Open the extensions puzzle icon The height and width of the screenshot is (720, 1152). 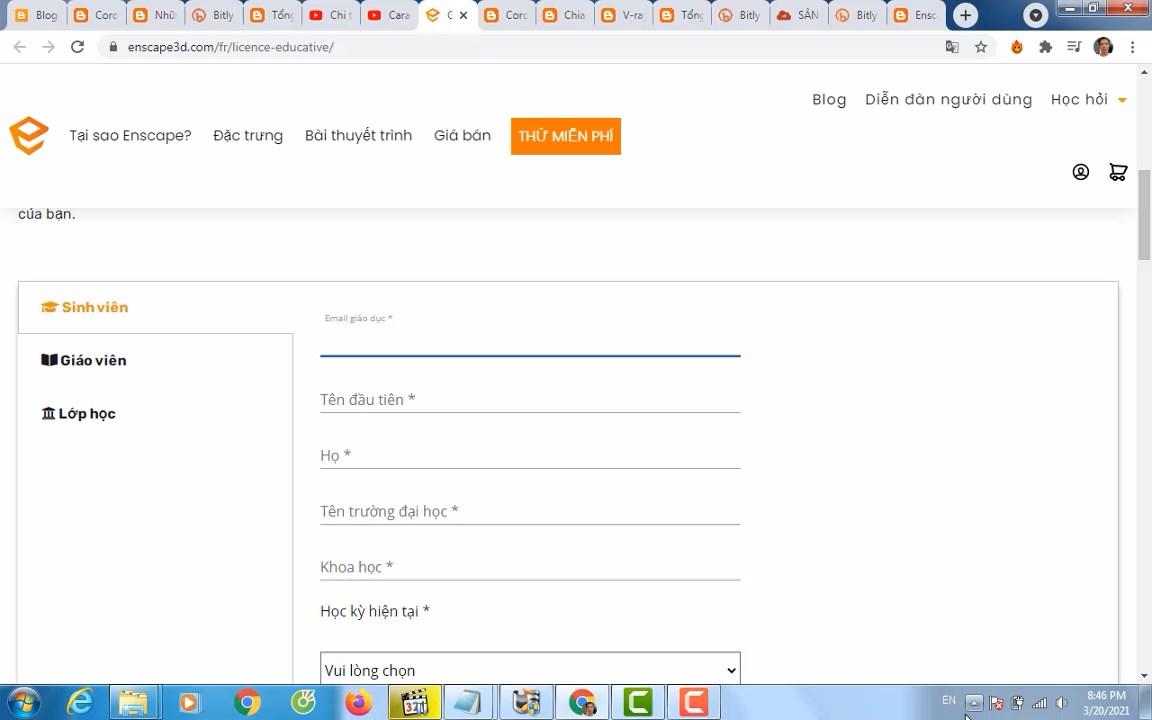(1045, 47)
